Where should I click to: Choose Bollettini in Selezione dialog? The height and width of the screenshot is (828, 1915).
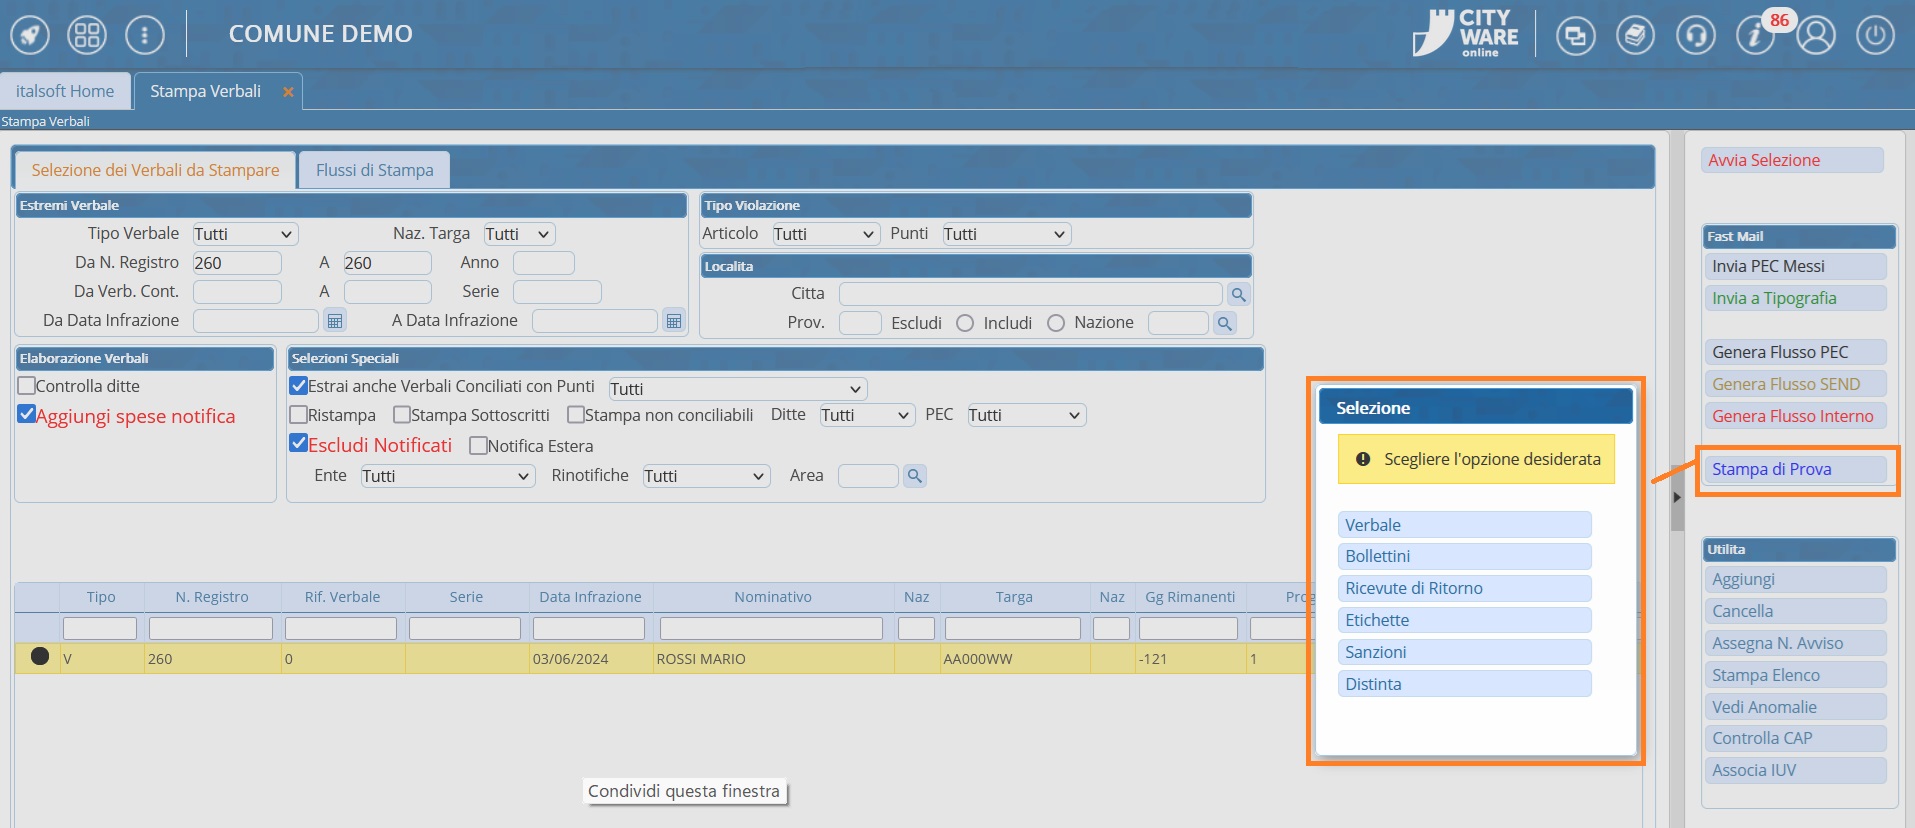[1464, 556]
